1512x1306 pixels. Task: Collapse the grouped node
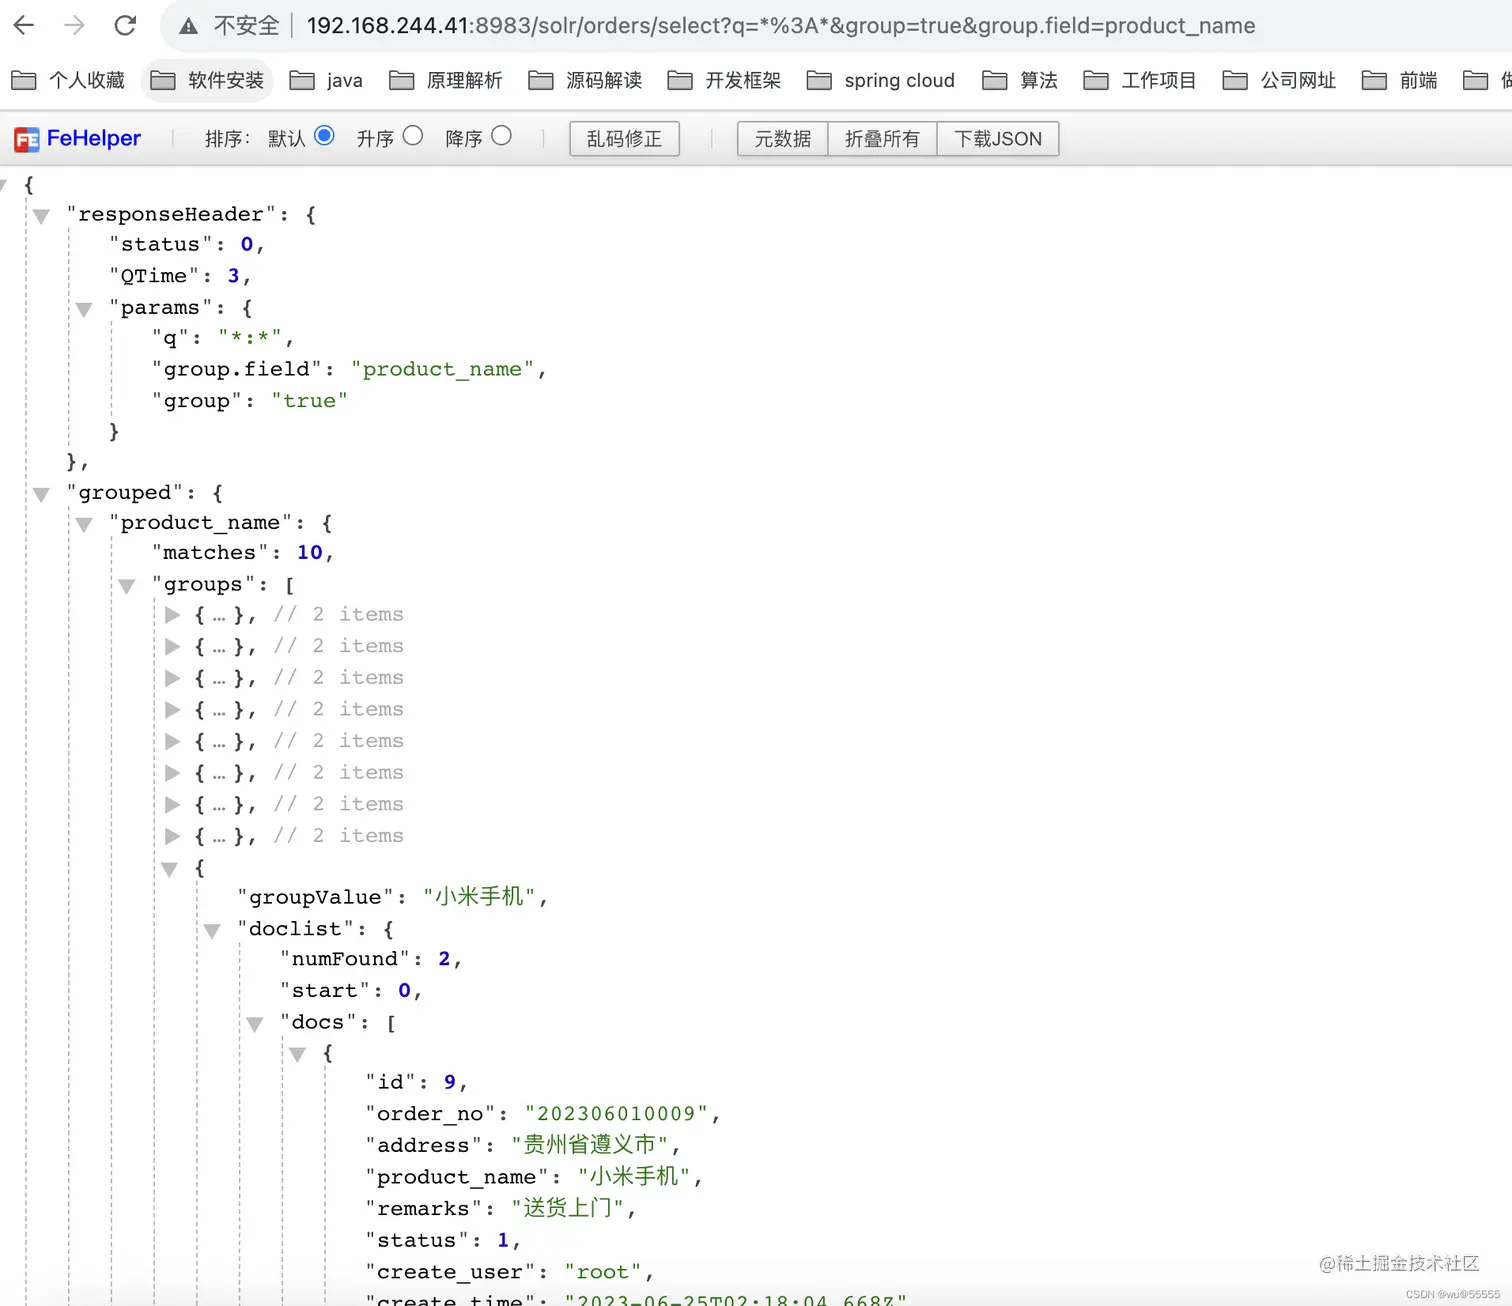(x=41, y=494)
